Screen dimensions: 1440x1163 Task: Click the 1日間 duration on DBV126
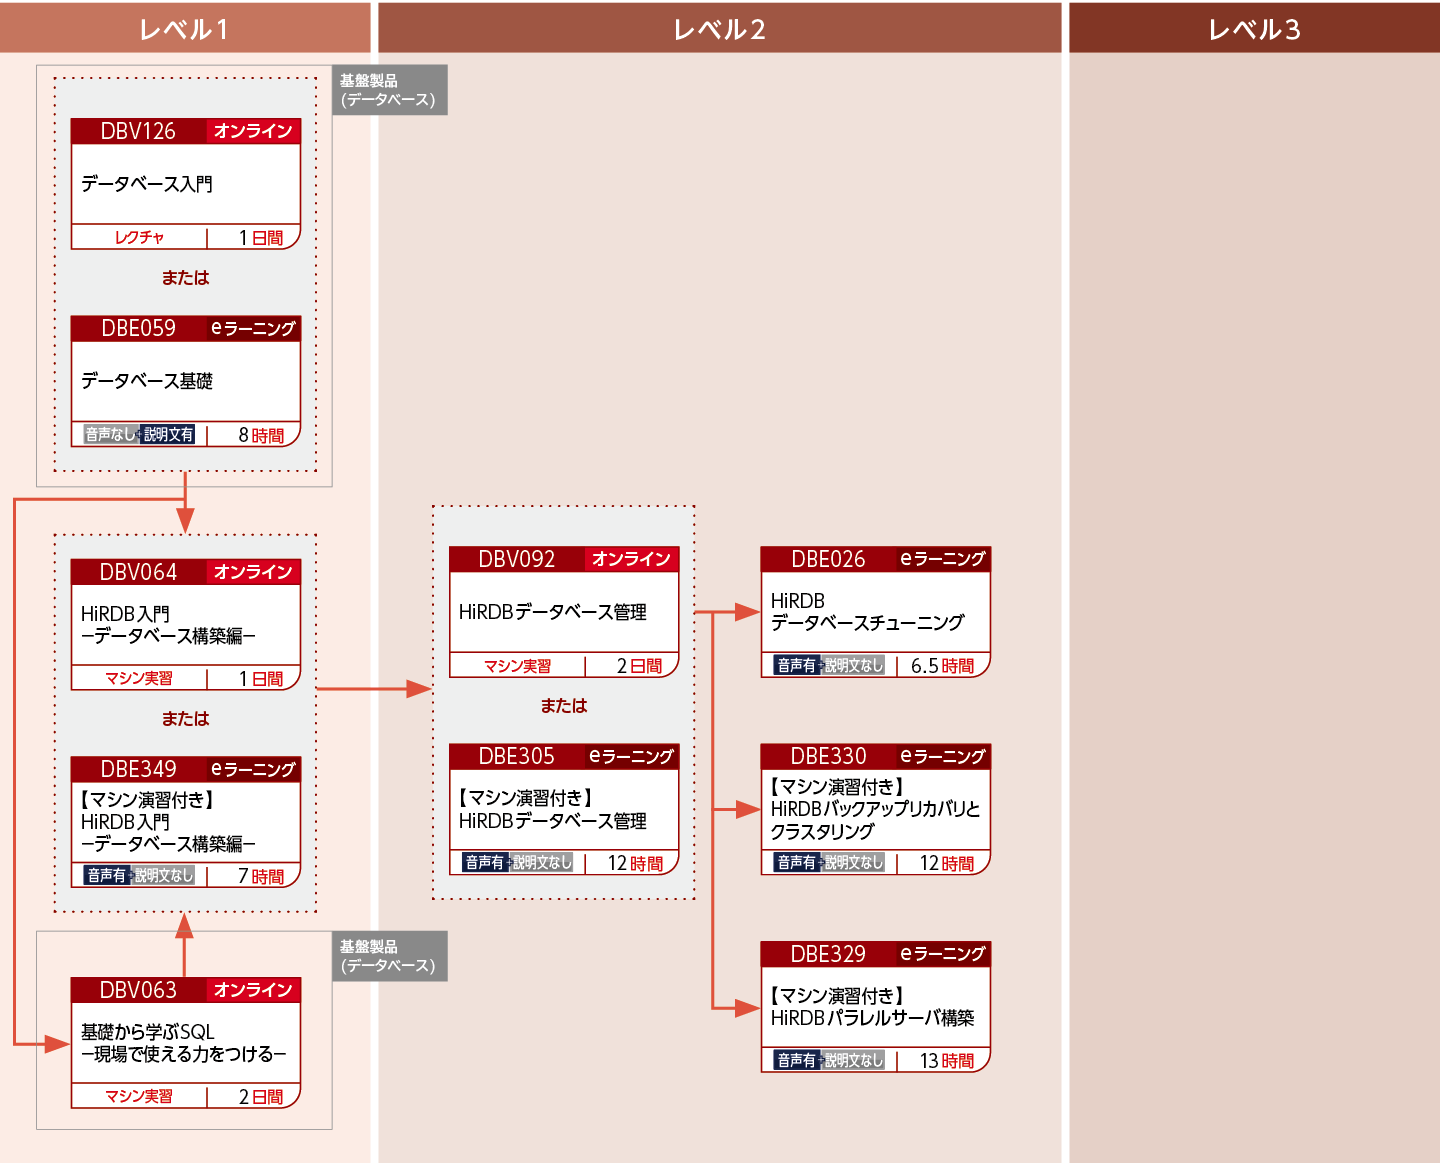tap(261, 238)
